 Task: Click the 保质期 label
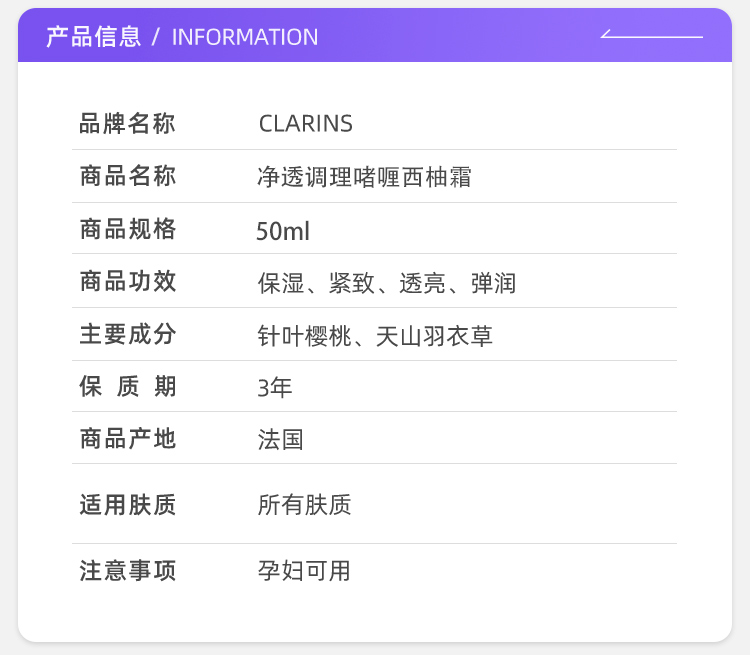tap(127, 386)
